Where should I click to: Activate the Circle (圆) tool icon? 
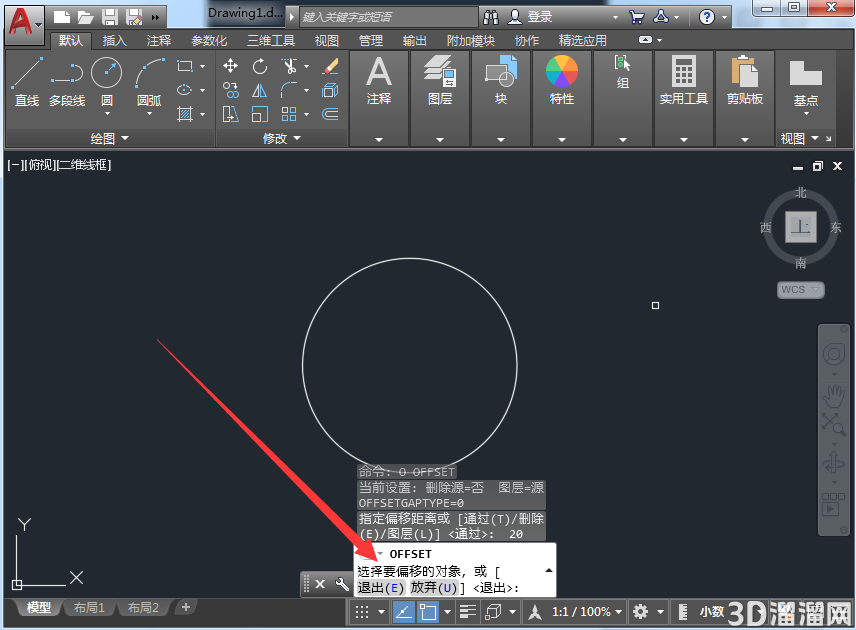pyautogui.click(x=106, y=73)
